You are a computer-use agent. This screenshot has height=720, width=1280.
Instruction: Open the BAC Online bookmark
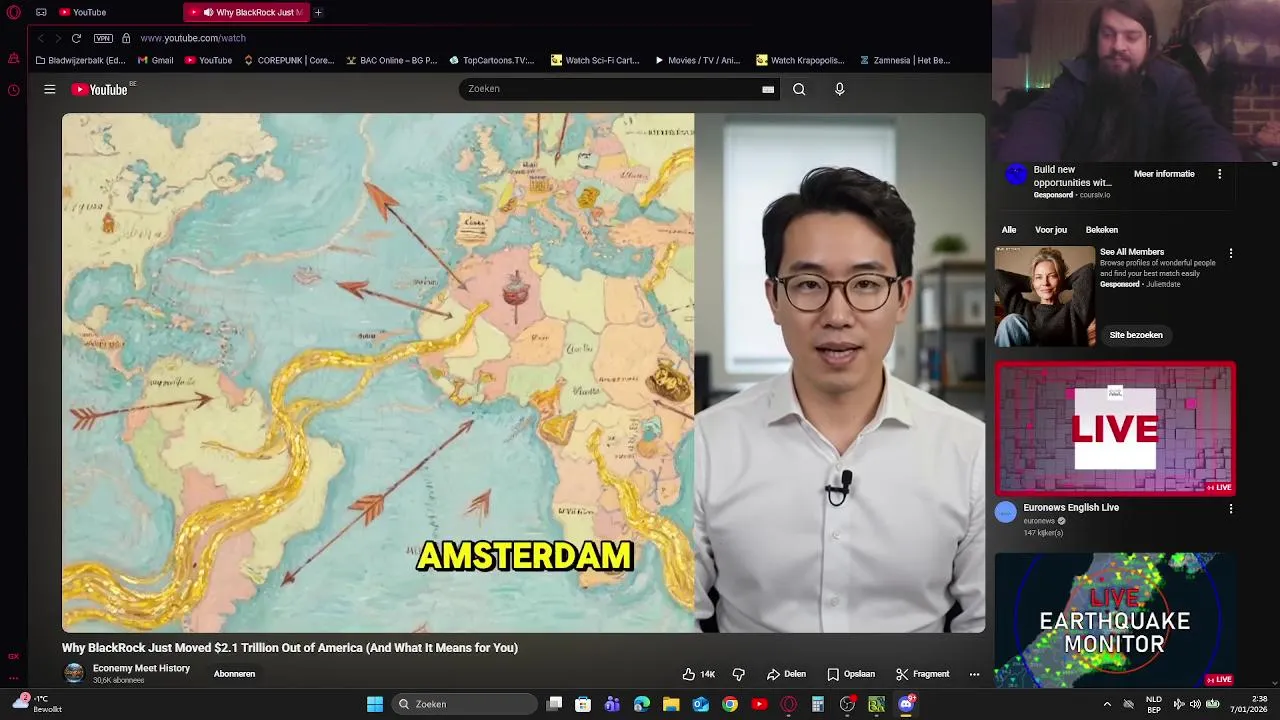tap(392, 60)
